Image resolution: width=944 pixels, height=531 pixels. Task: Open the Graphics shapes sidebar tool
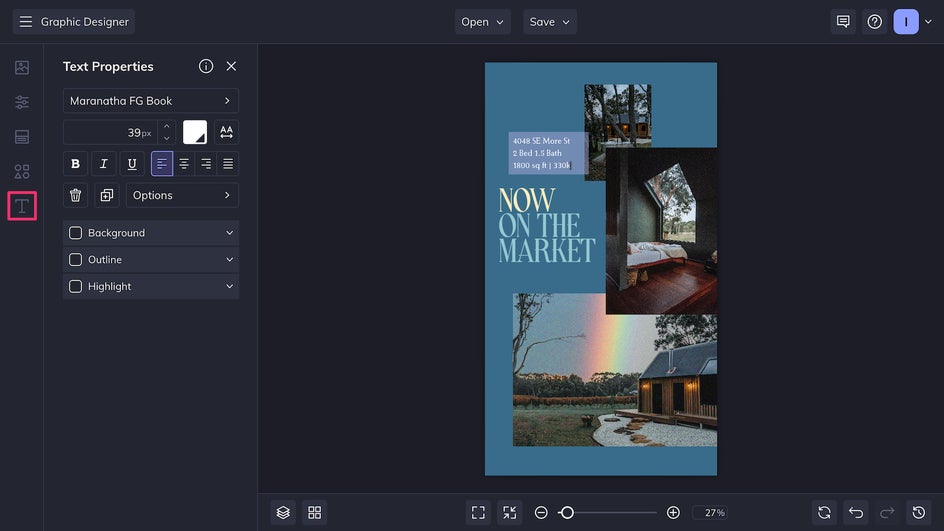[22, 172]
